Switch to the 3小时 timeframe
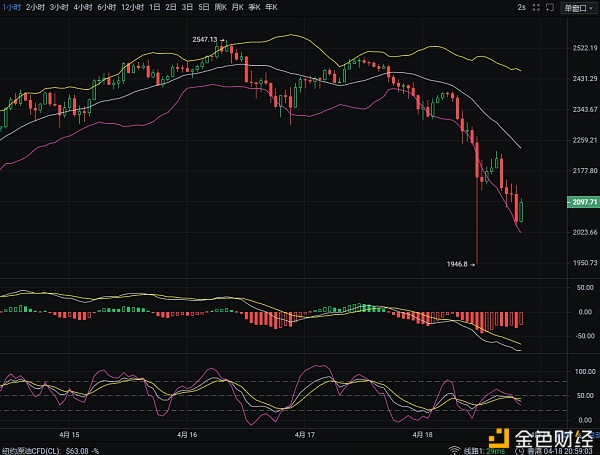Screen dimensions: 600x455 (x=59, y=7)
